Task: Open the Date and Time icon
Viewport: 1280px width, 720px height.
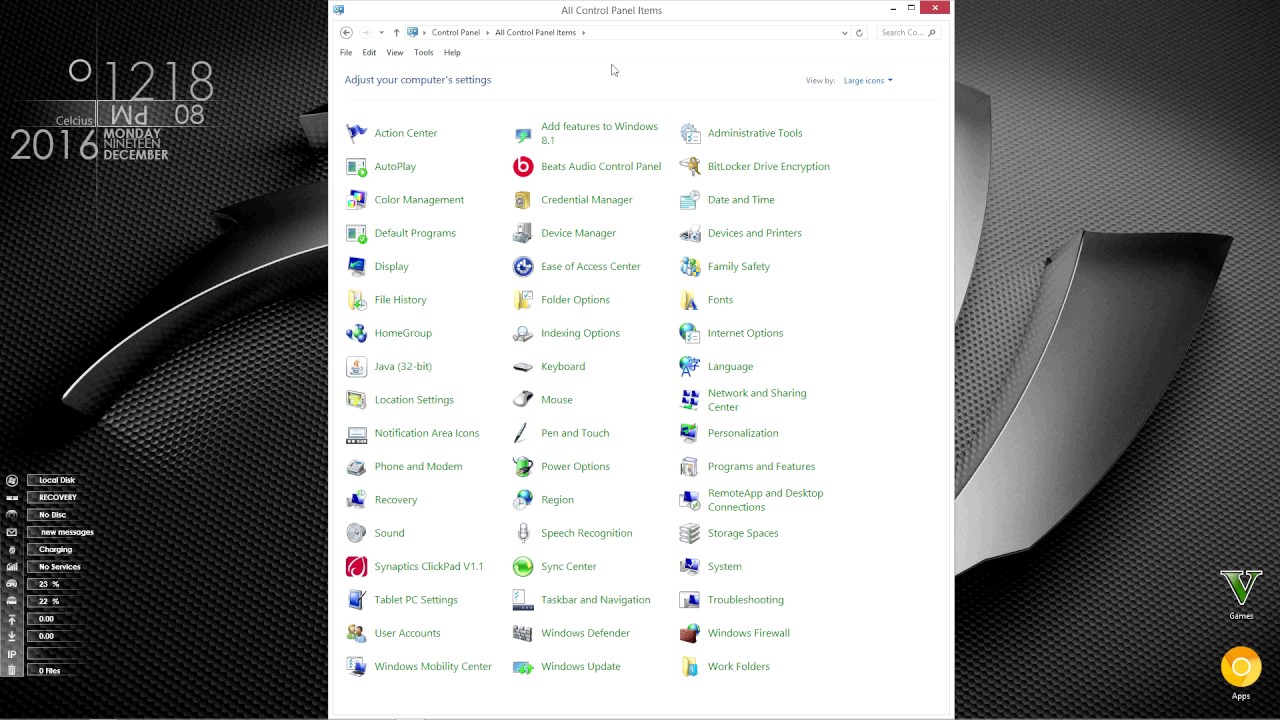Action: (690, 200)
